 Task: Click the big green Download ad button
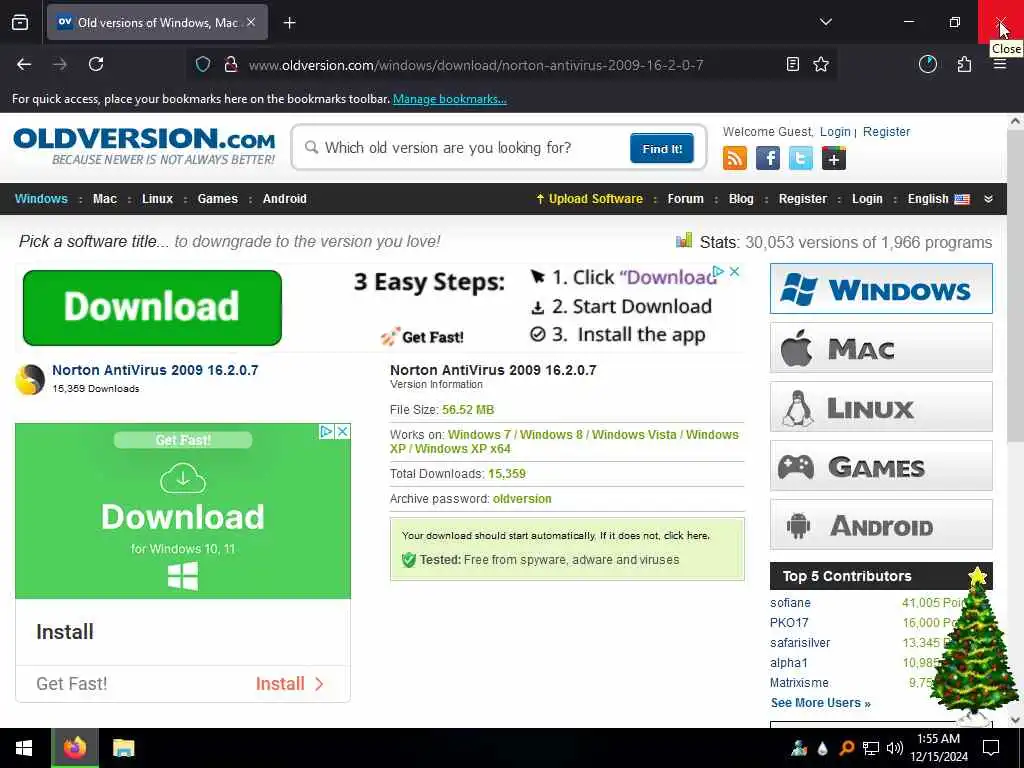(152, 308)
